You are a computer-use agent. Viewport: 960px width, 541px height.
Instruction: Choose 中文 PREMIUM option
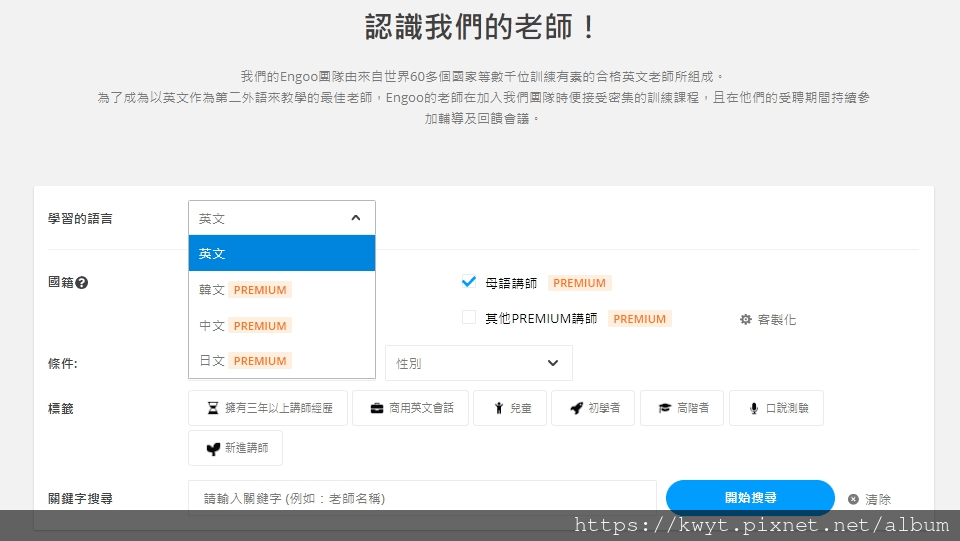tap(282, 326)
